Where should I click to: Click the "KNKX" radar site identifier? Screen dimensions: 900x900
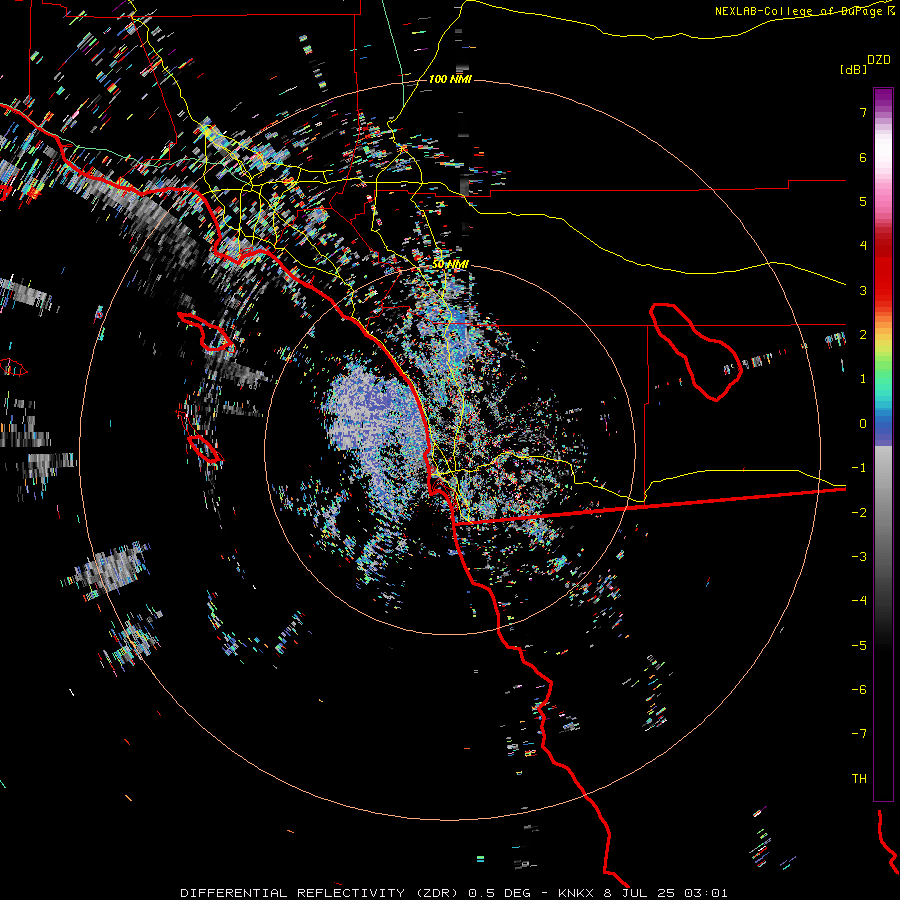(577, 893)
